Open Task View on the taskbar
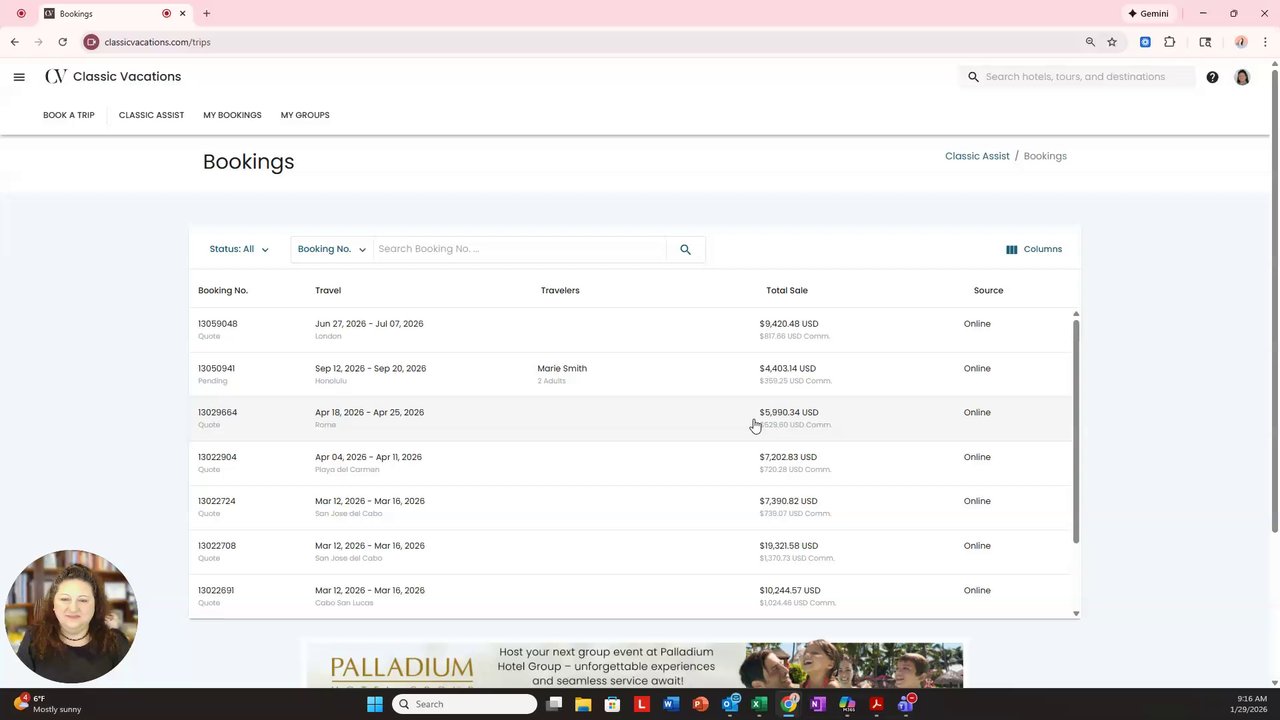 click(554, 704)
